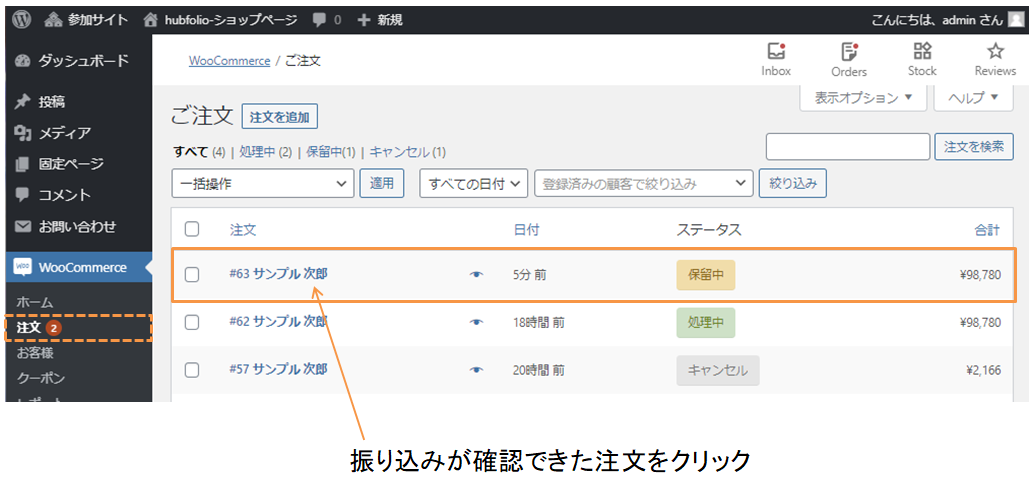Open the Inbox panel
Screen dimensions: 1029x478
(776, 60)
